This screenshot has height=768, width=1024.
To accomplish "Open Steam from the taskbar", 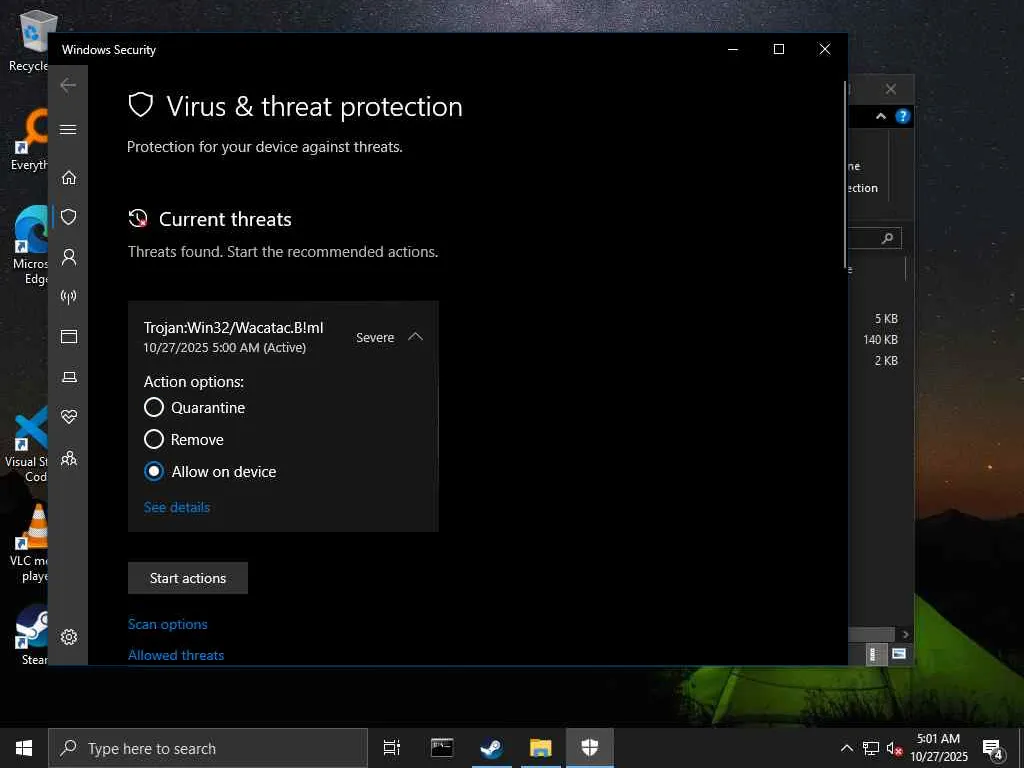I will (x=492, y=748).
